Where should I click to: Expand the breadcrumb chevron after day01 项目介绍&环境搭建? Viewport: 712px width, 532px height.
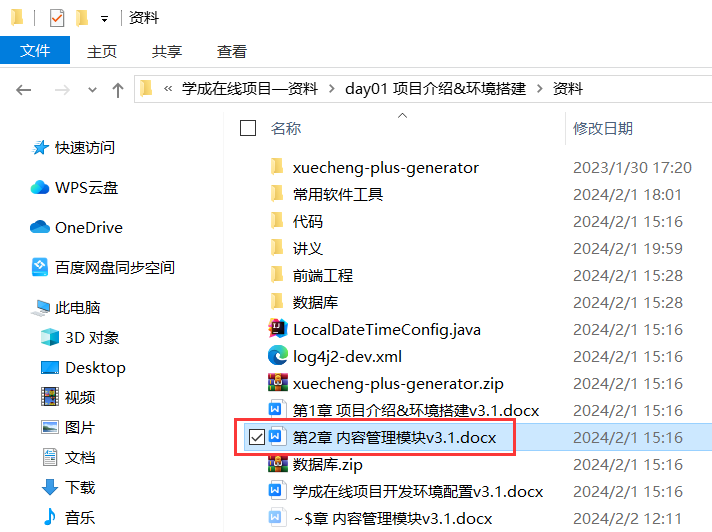pos(539,89)
